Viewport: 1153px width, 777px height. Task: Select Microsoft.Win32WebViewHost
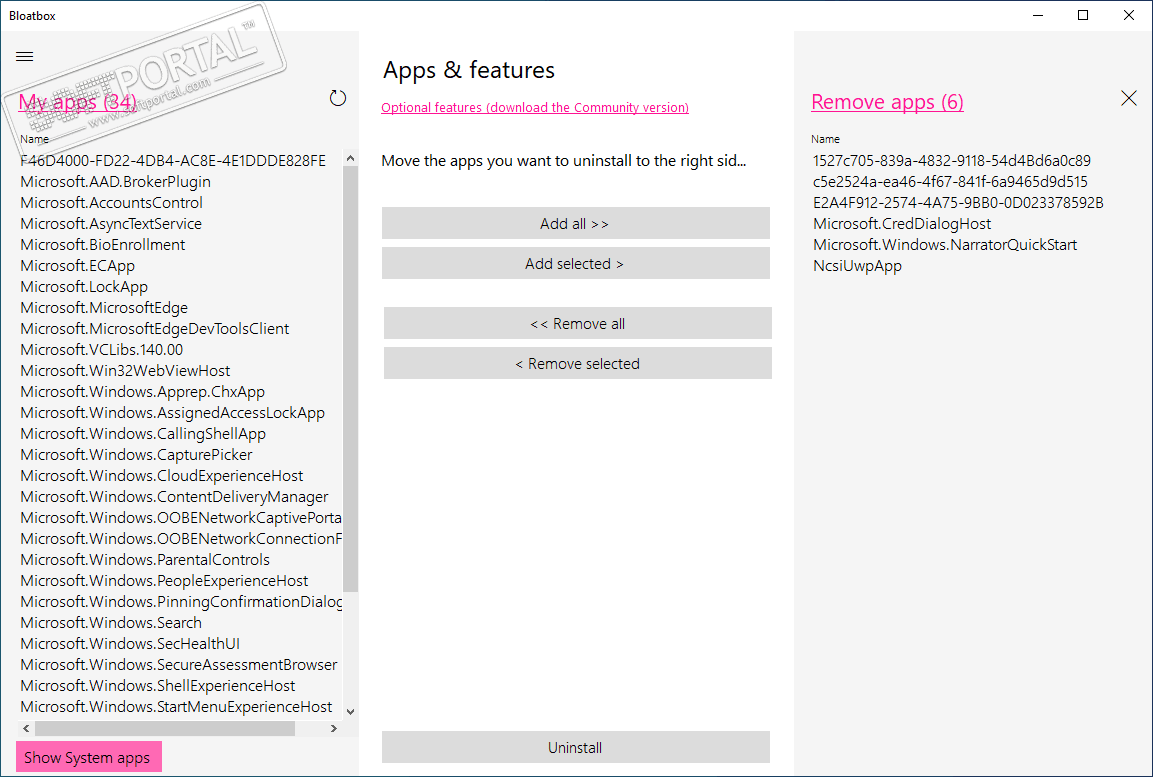click(125, 370)
